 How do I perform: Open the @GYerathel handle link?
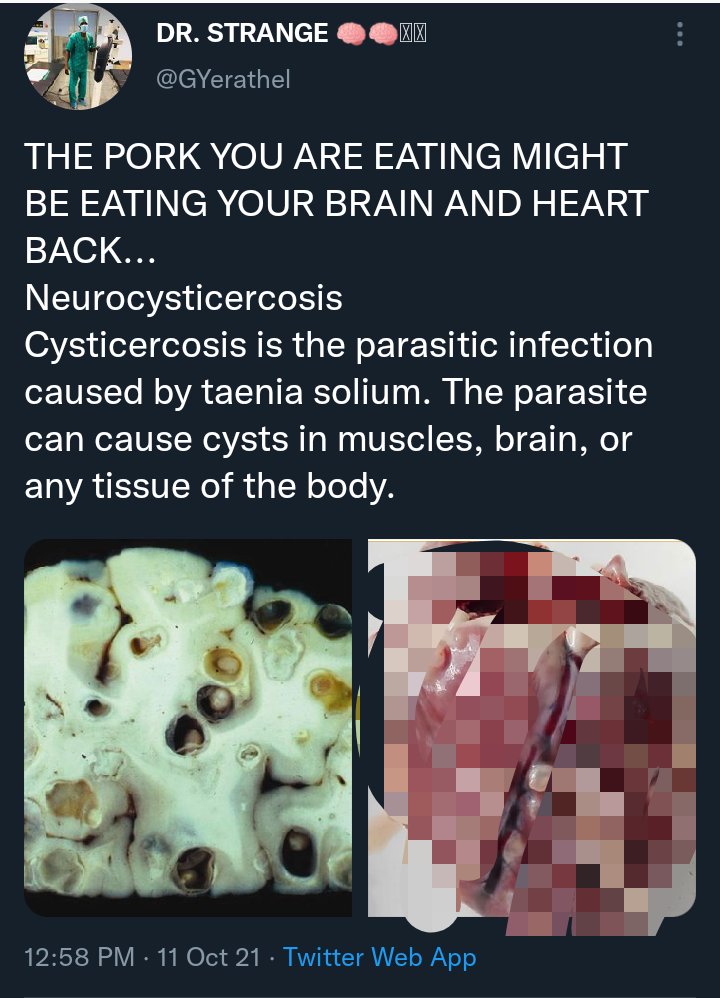coord(223,80)
